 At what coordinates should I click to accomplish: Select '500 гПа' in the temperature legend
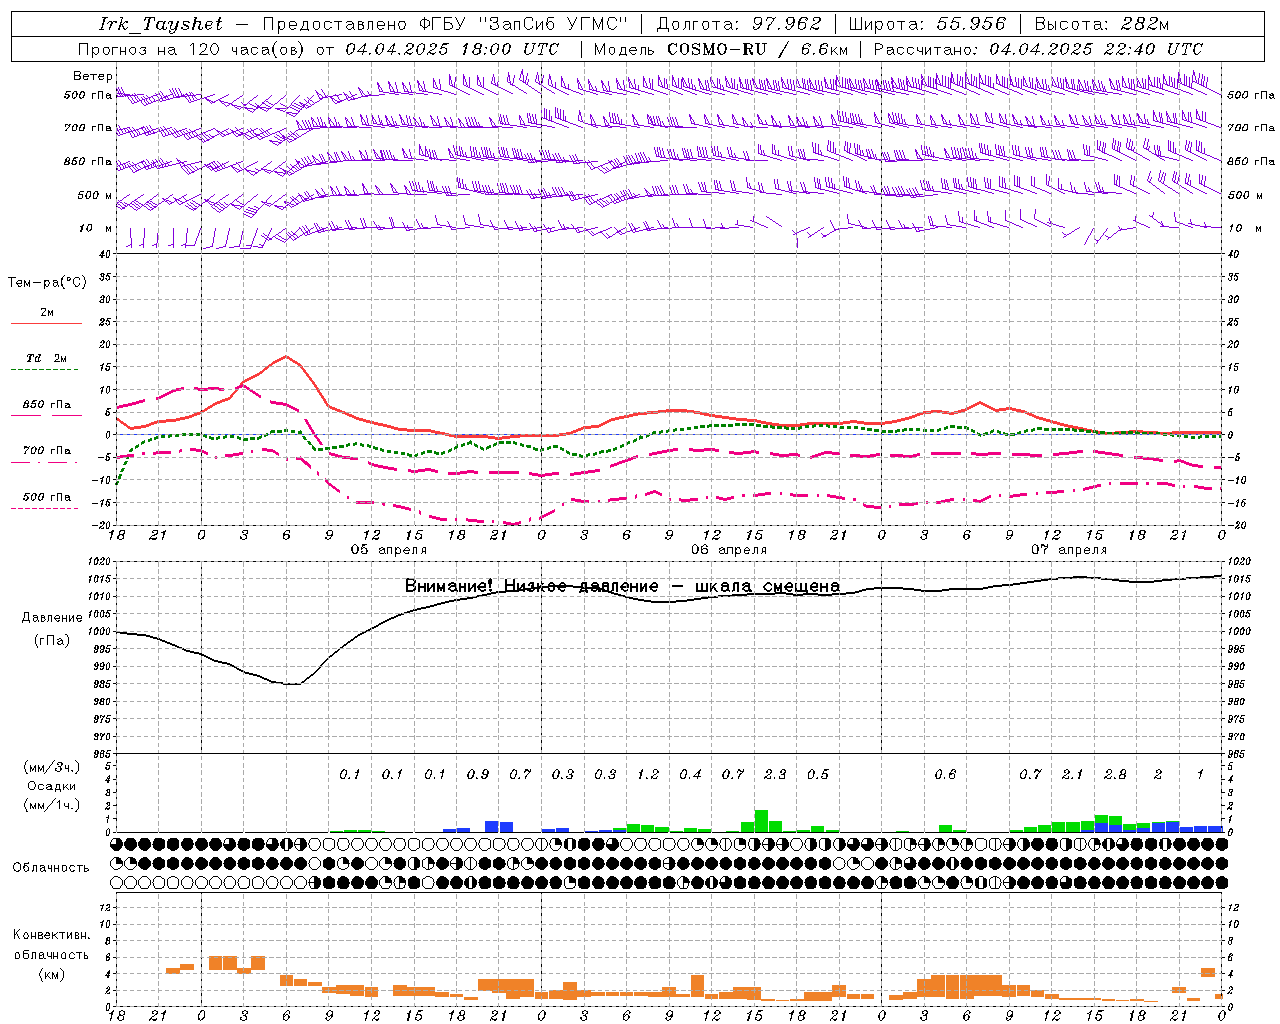coord(47,497)
